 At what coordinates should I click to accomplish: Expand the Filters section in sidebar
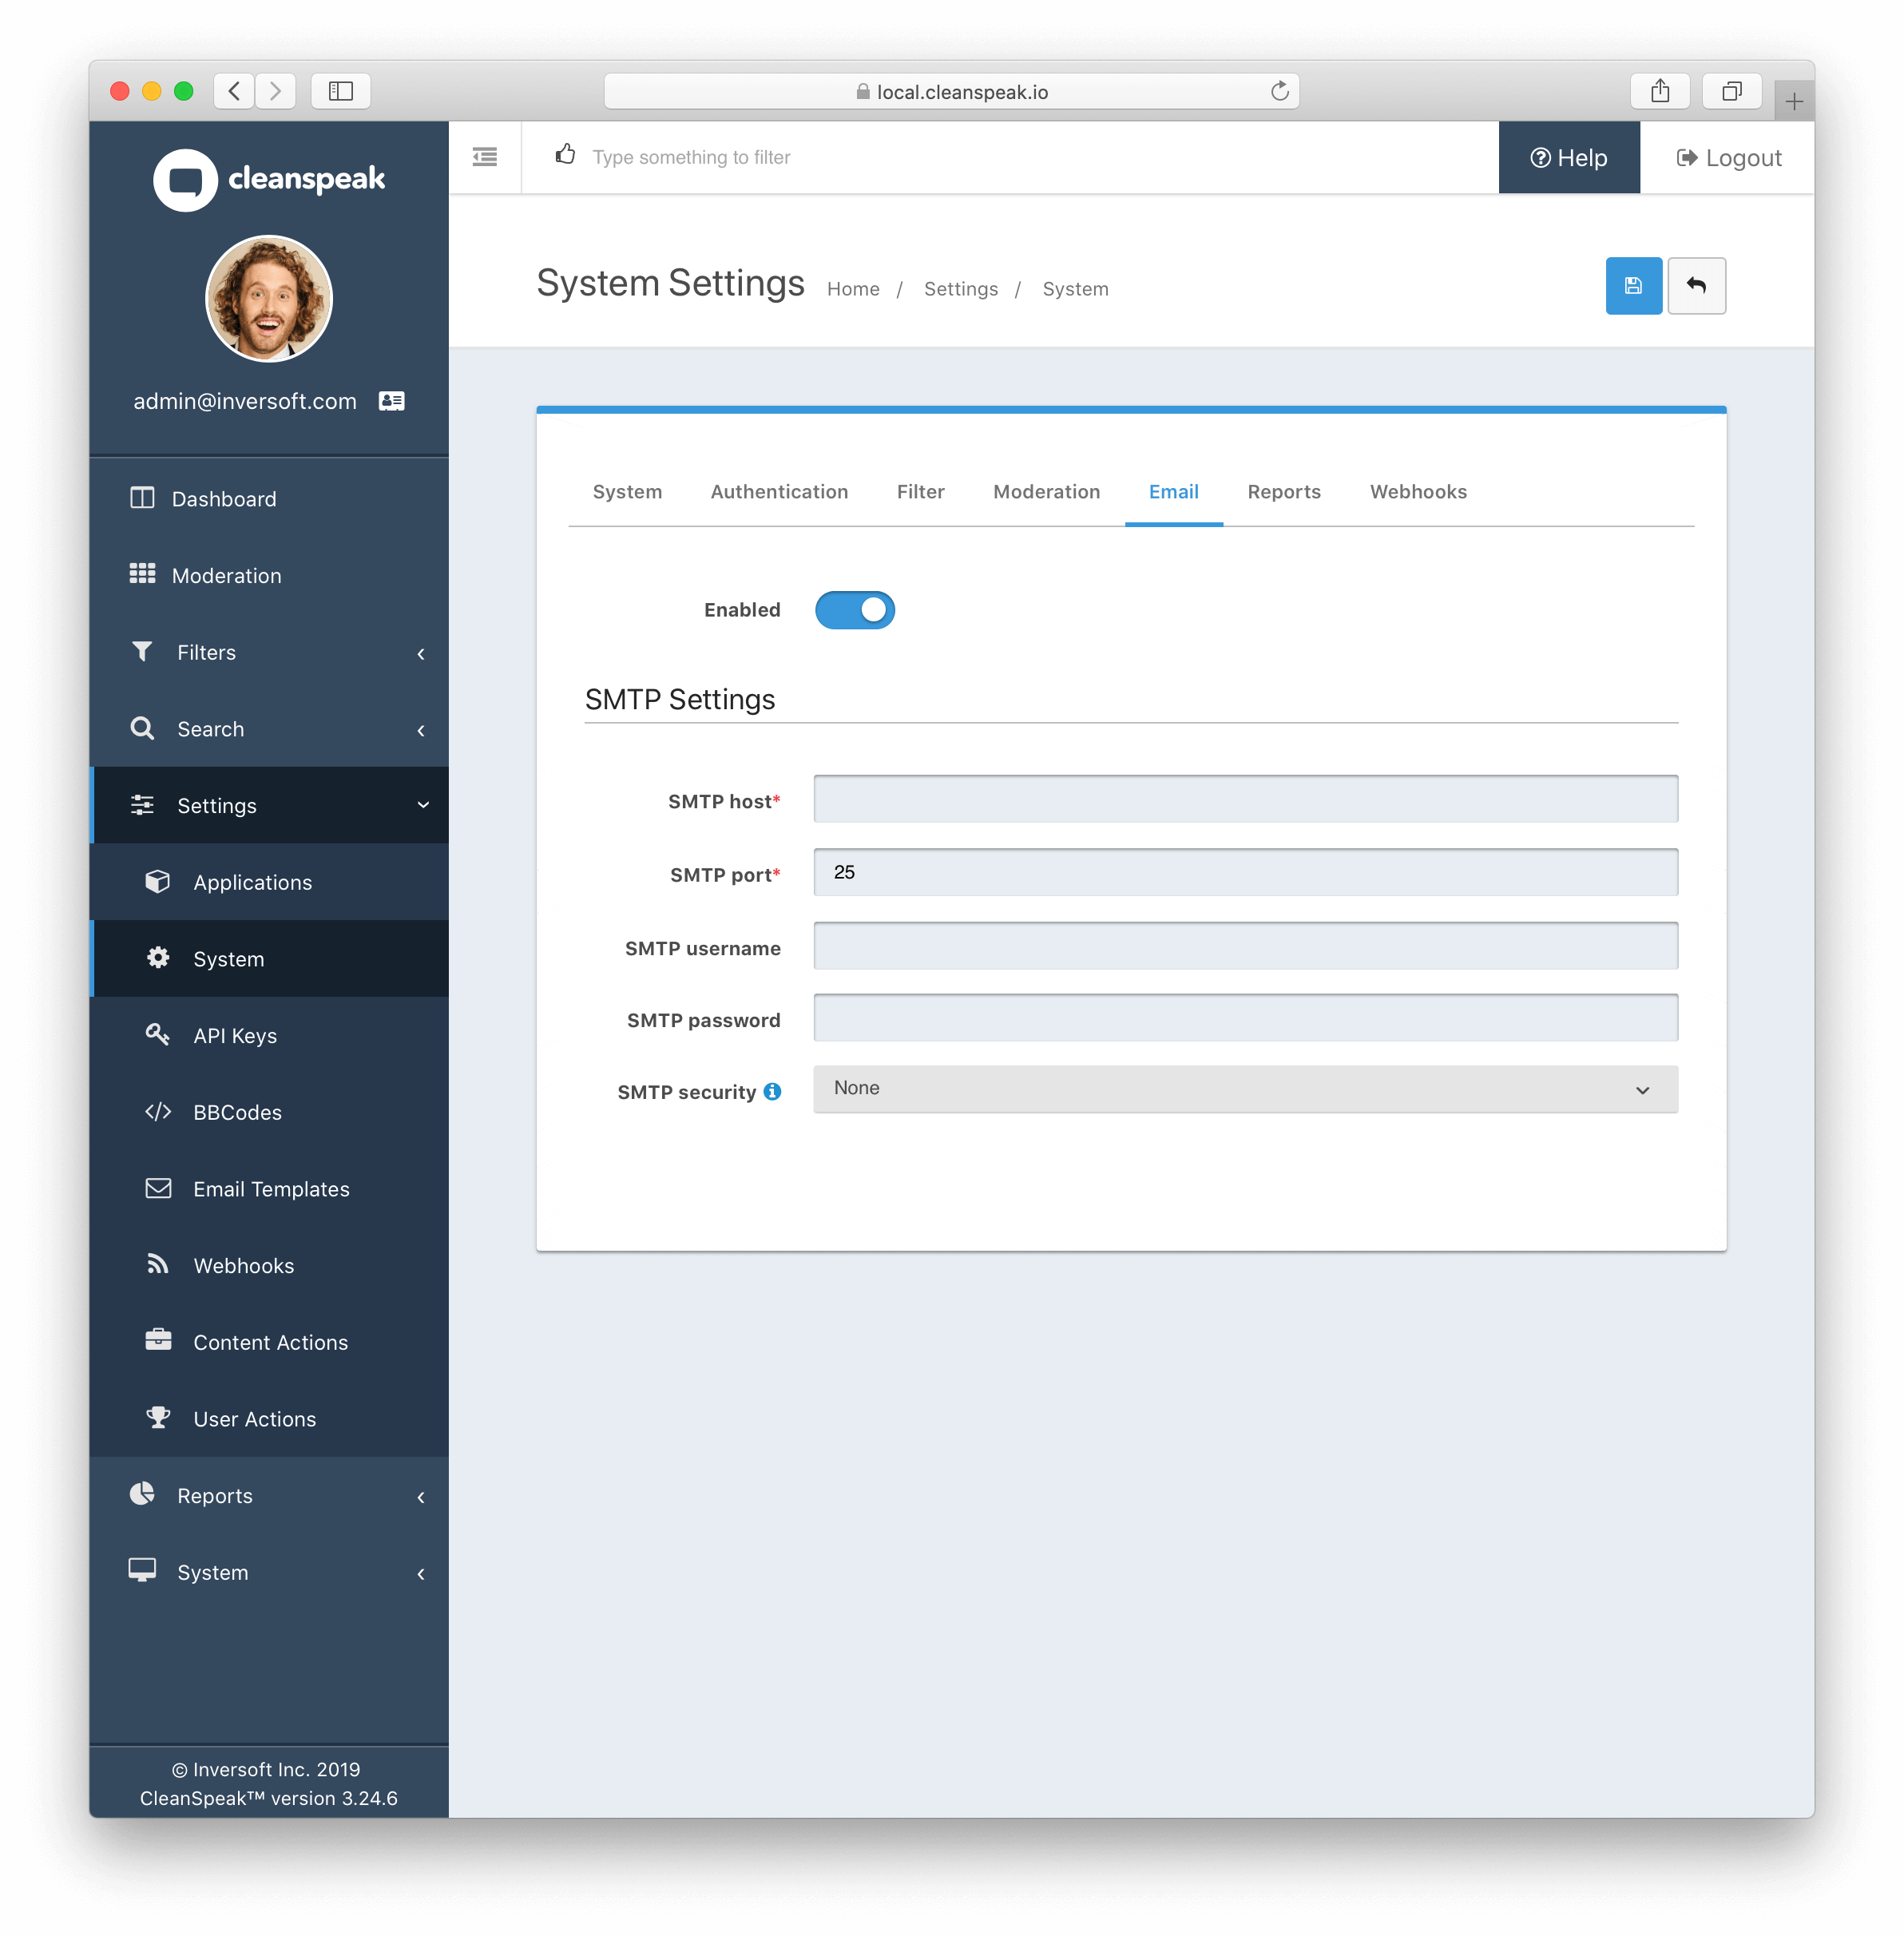pyautogui.click(x=270, y=651)
